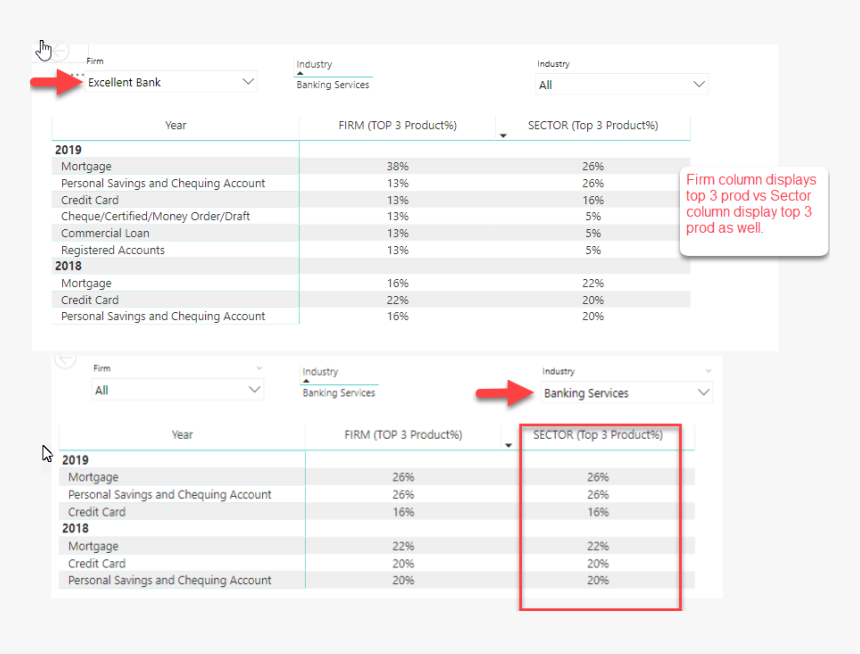Click small chevron above lower Firm slicer
The width and height of the screenshot is (860, 654).
[x=259, y=368]
